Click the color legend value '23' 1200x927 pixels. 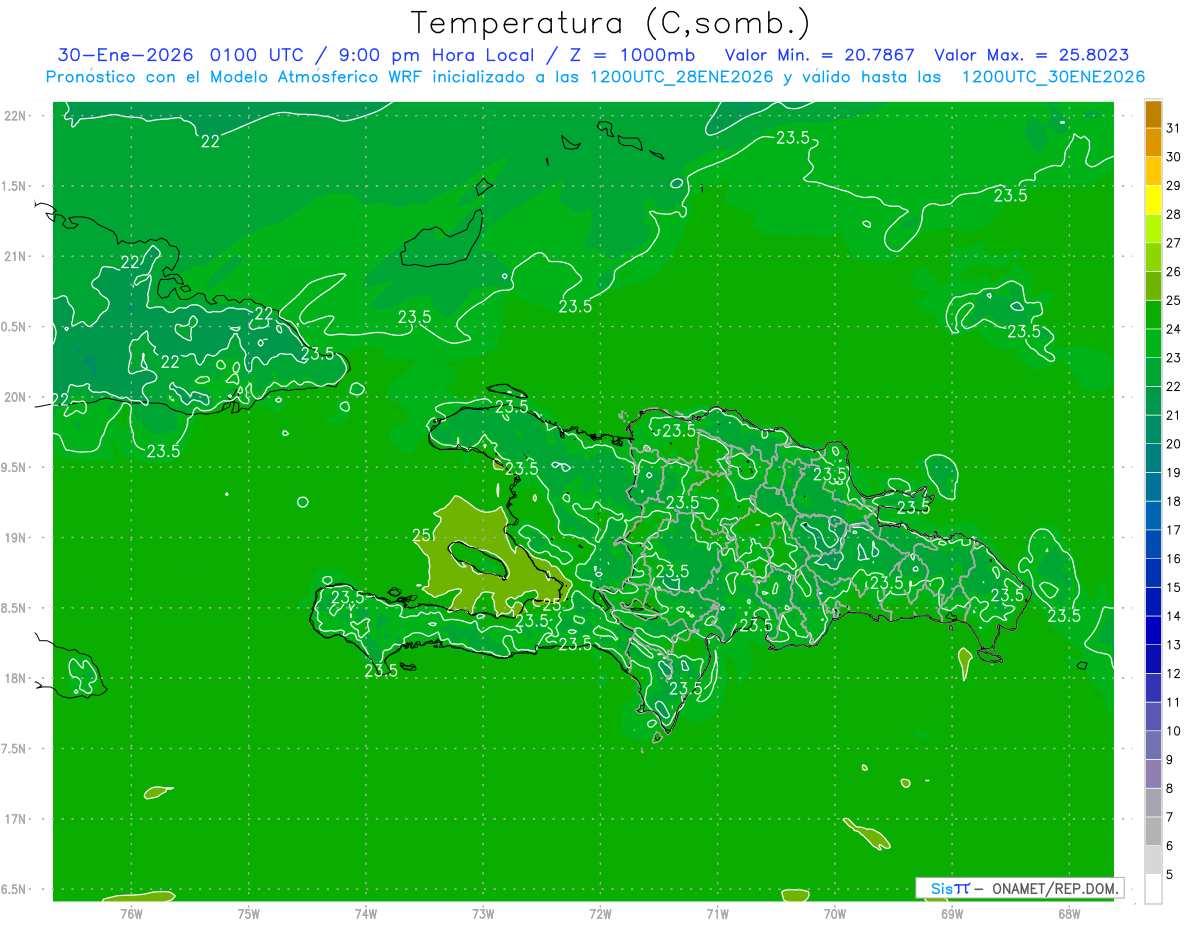tap(1173, 358)
